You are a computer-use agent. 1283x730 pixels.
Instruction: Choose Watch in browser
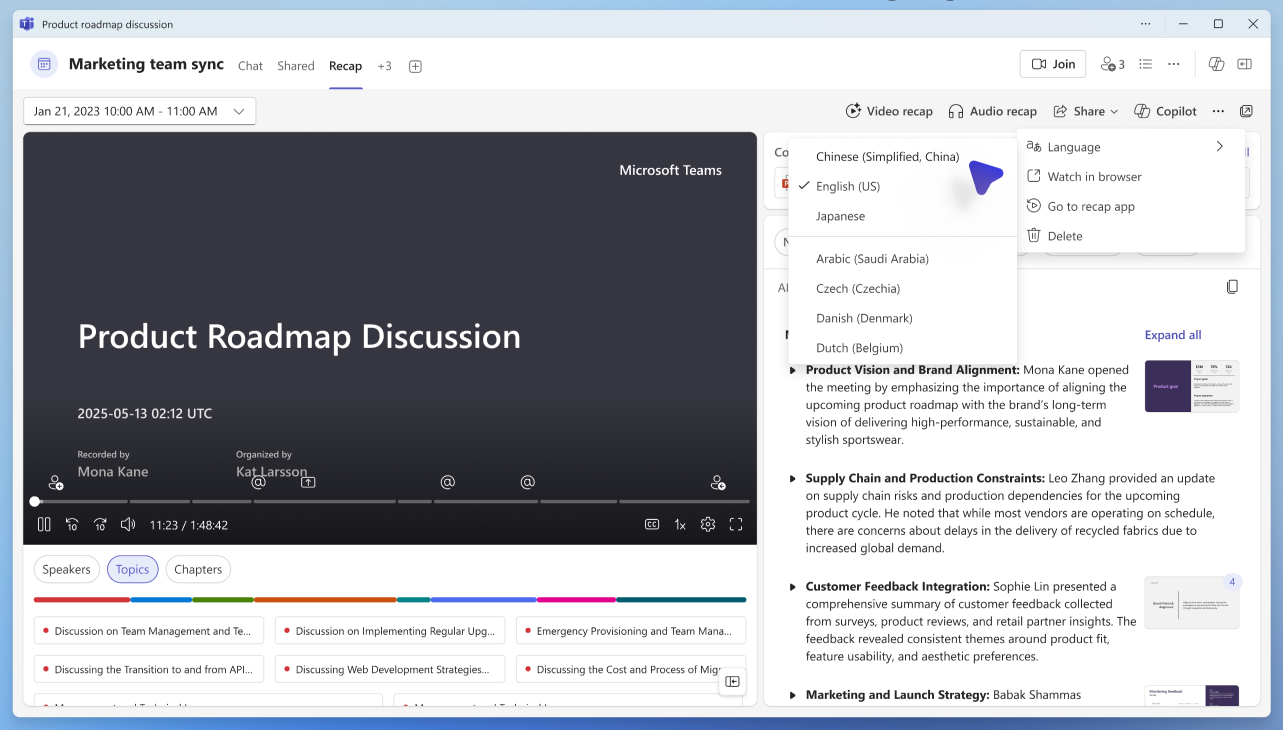point(1131,176)
